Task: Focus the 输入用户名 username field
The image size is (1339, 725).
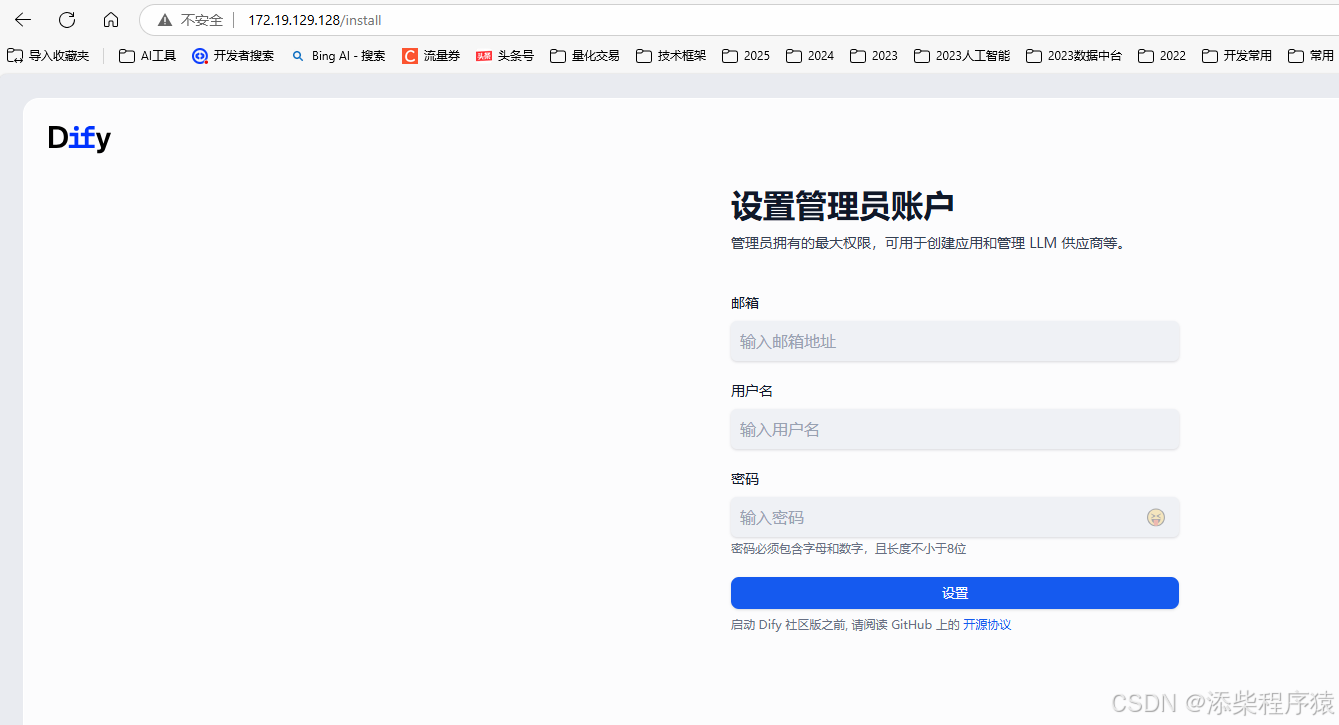Action: pos(955,429)
